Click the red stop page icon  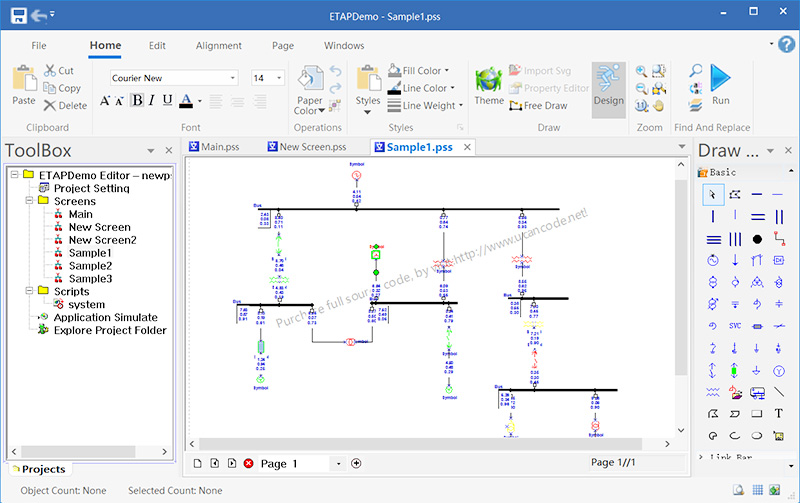(x=248, y=463)
